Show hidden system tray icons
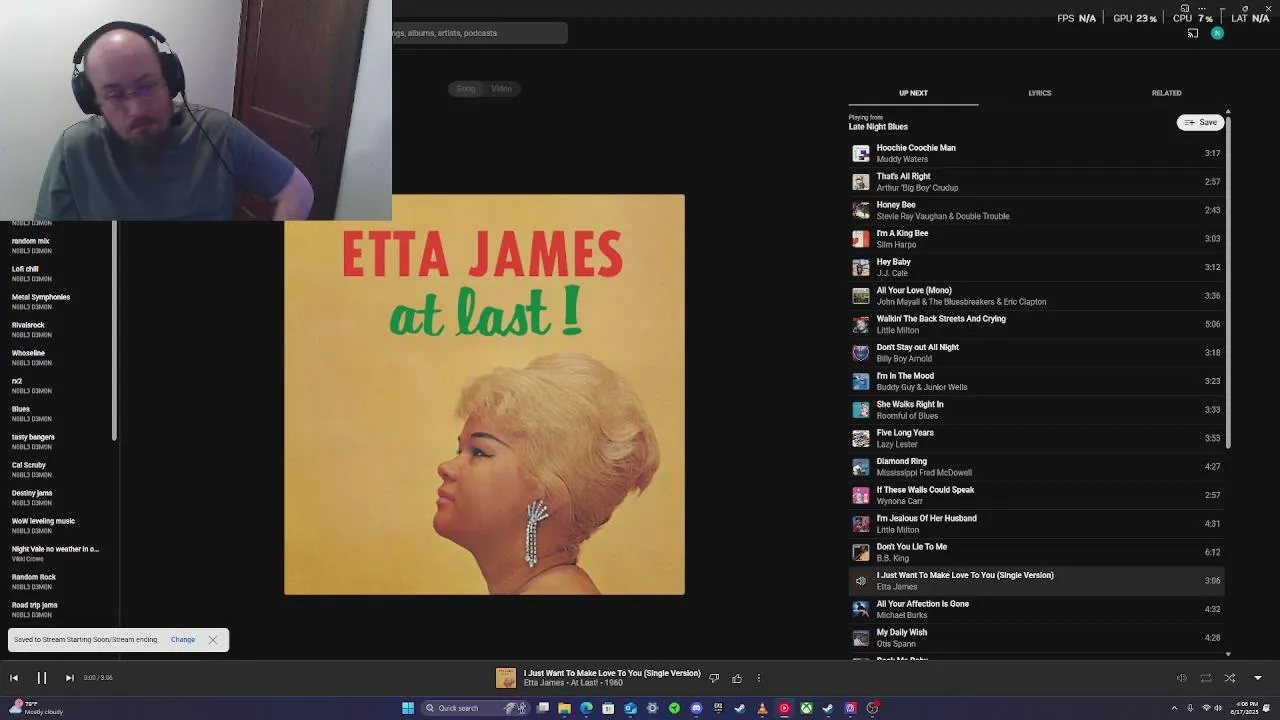This screenshot has width=1280, height=720. click(1175, 708)
